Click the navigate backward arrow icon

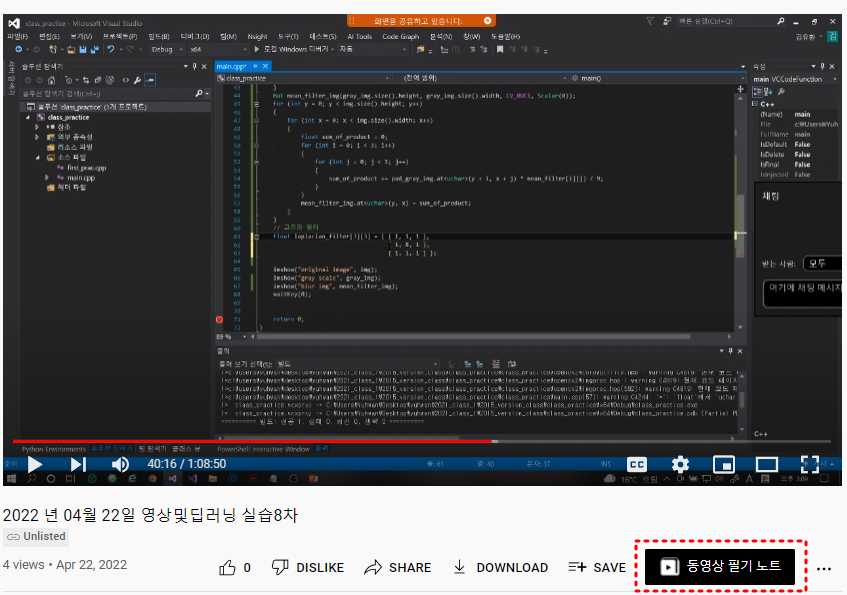point(18,49)
